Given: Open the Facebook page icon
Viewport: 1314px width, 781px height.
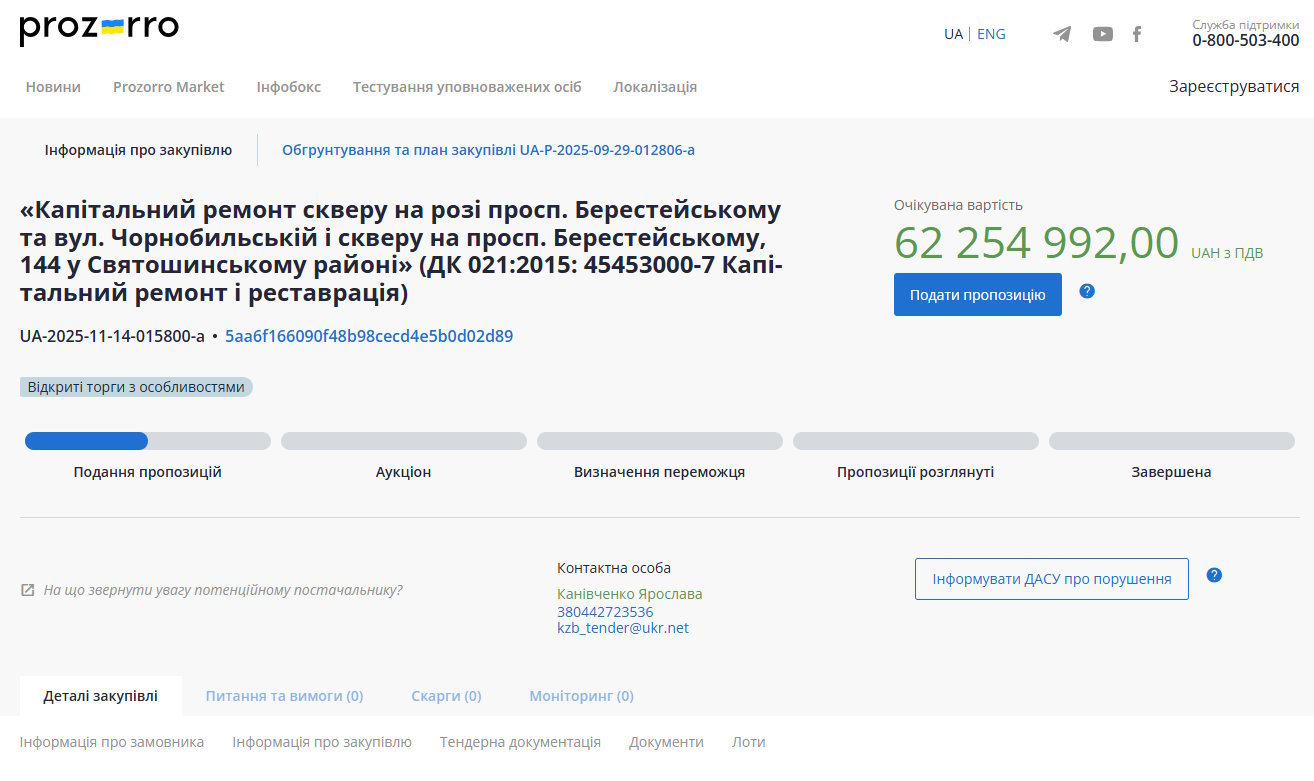Looking at the screenshot, I should point(1137,34).
